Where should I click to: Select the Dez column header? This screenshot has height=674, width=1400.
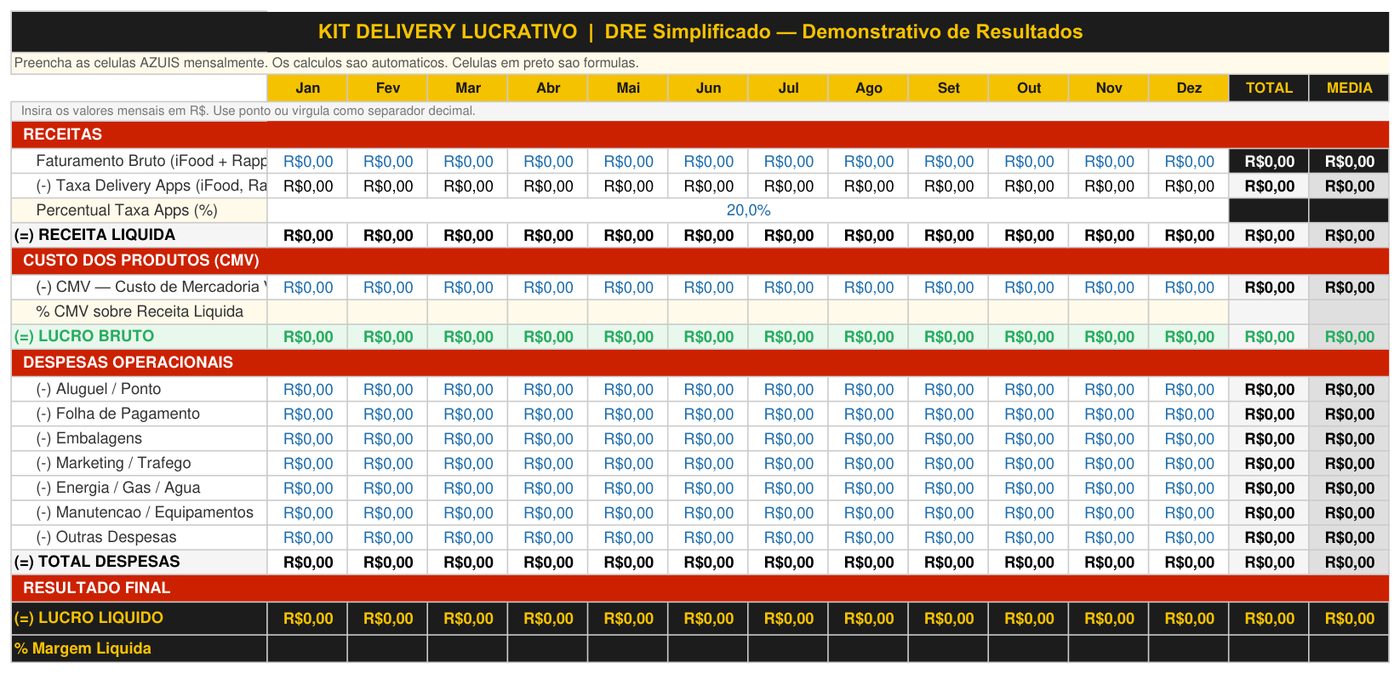(1189, 88)
